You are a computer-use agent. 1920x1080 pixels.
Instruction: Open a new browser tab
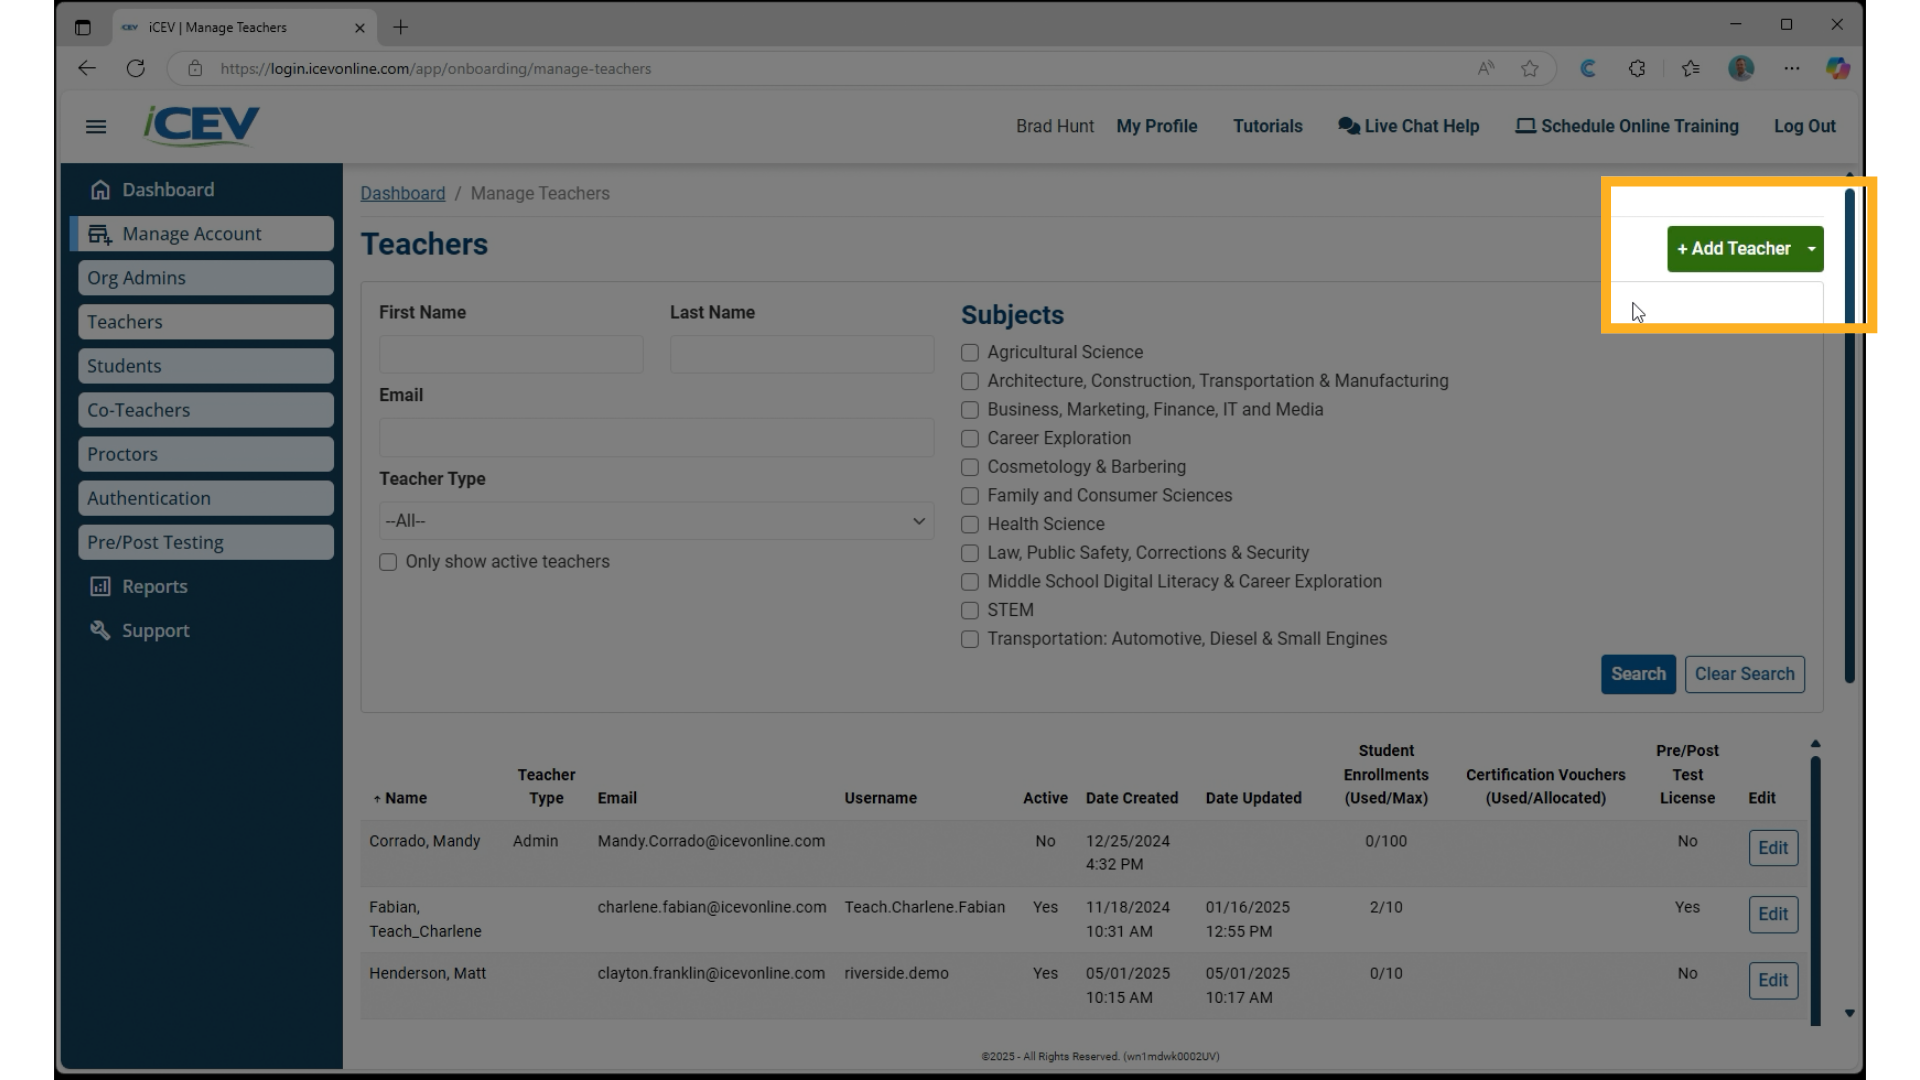pyautogui.click(x=401, y=27)
